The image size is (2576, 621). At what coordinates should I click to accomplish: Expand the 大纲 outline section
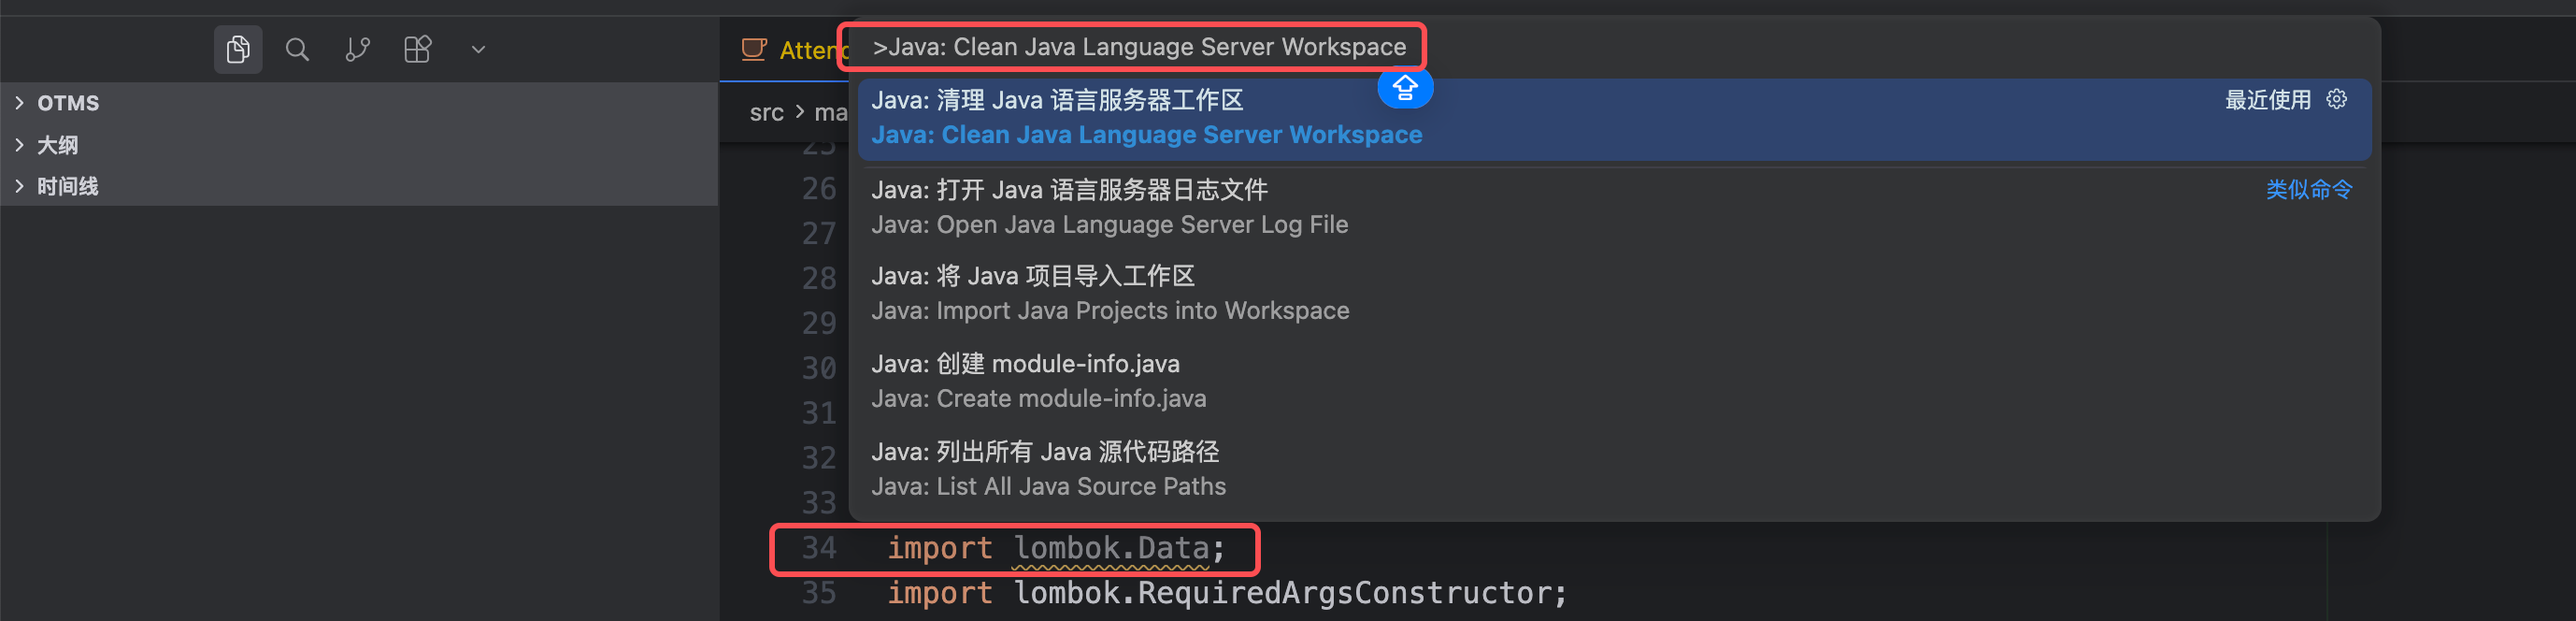coord(359,145)
